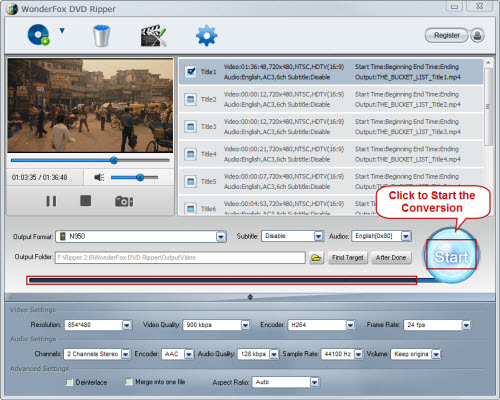Select Title3 output THE_BUCKET_LIST_Title3.mp4 text
This screenshot has height=400, width=500.
(x=407, y=132)
